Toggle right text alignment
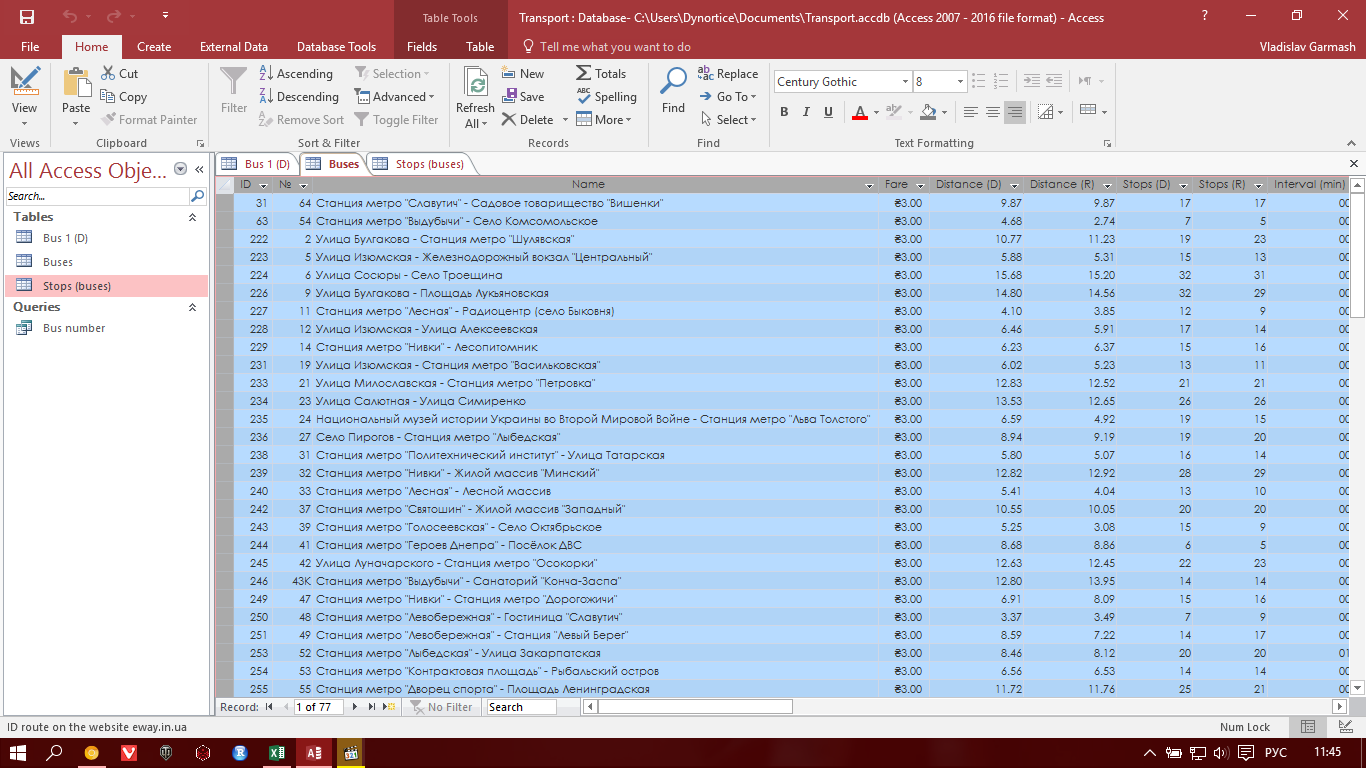 (x=1015, y=112)
